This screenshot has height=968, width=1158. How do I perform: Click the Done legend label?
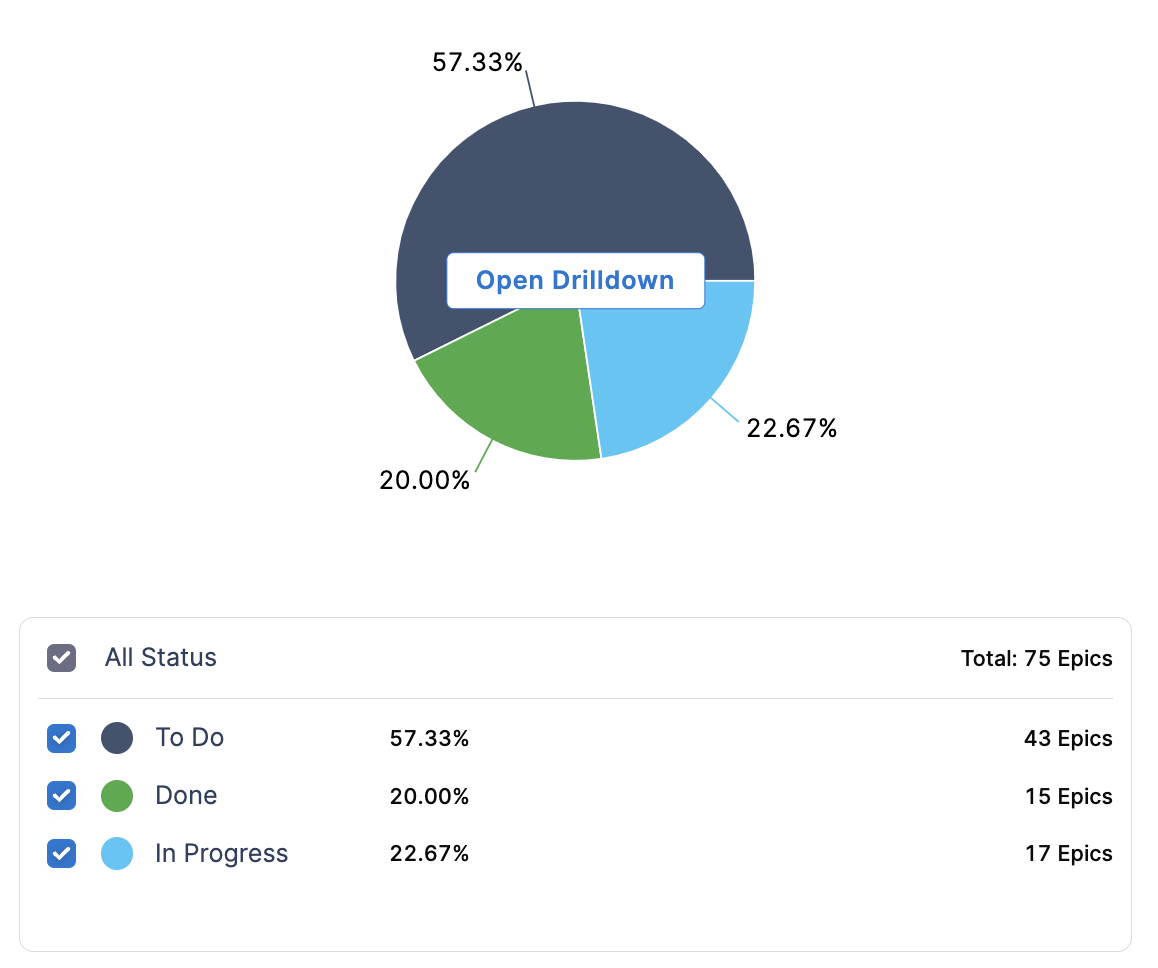pos(186,796)
